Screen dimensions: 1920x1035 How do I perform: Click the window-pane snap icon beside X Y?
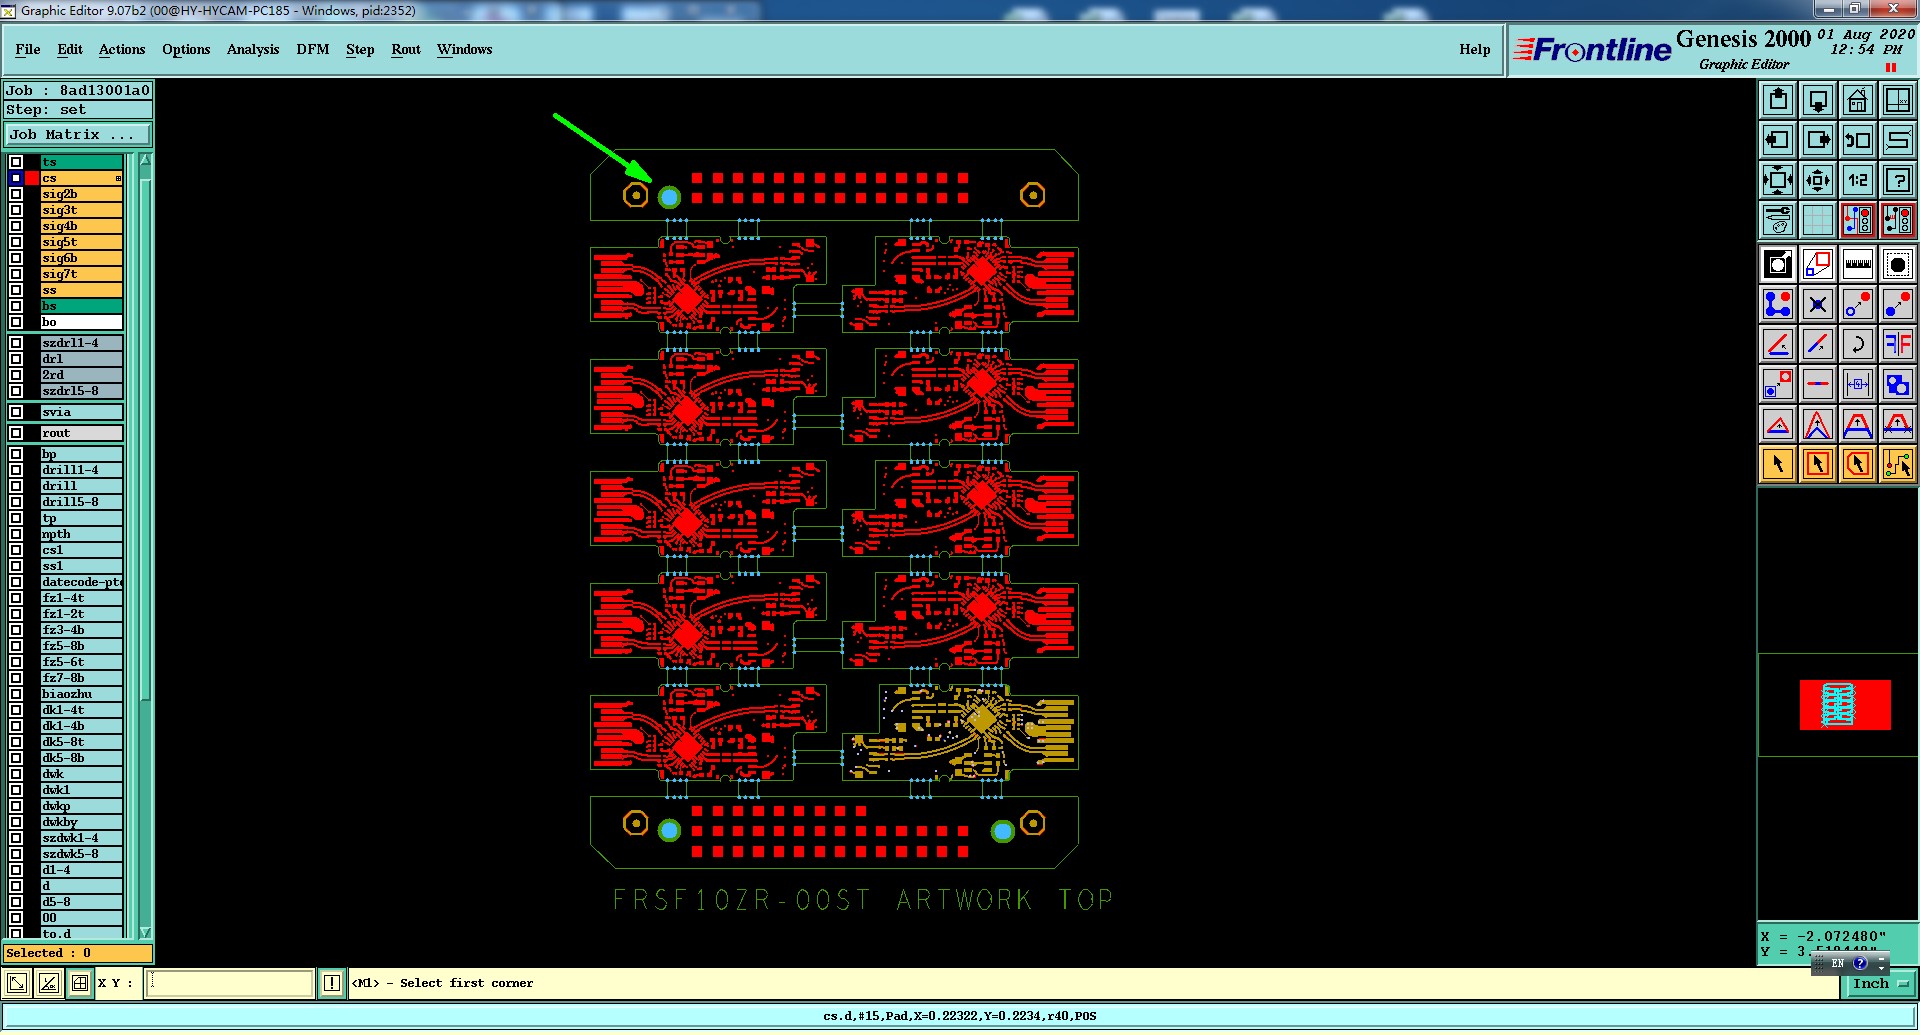[x=80, y=984]
